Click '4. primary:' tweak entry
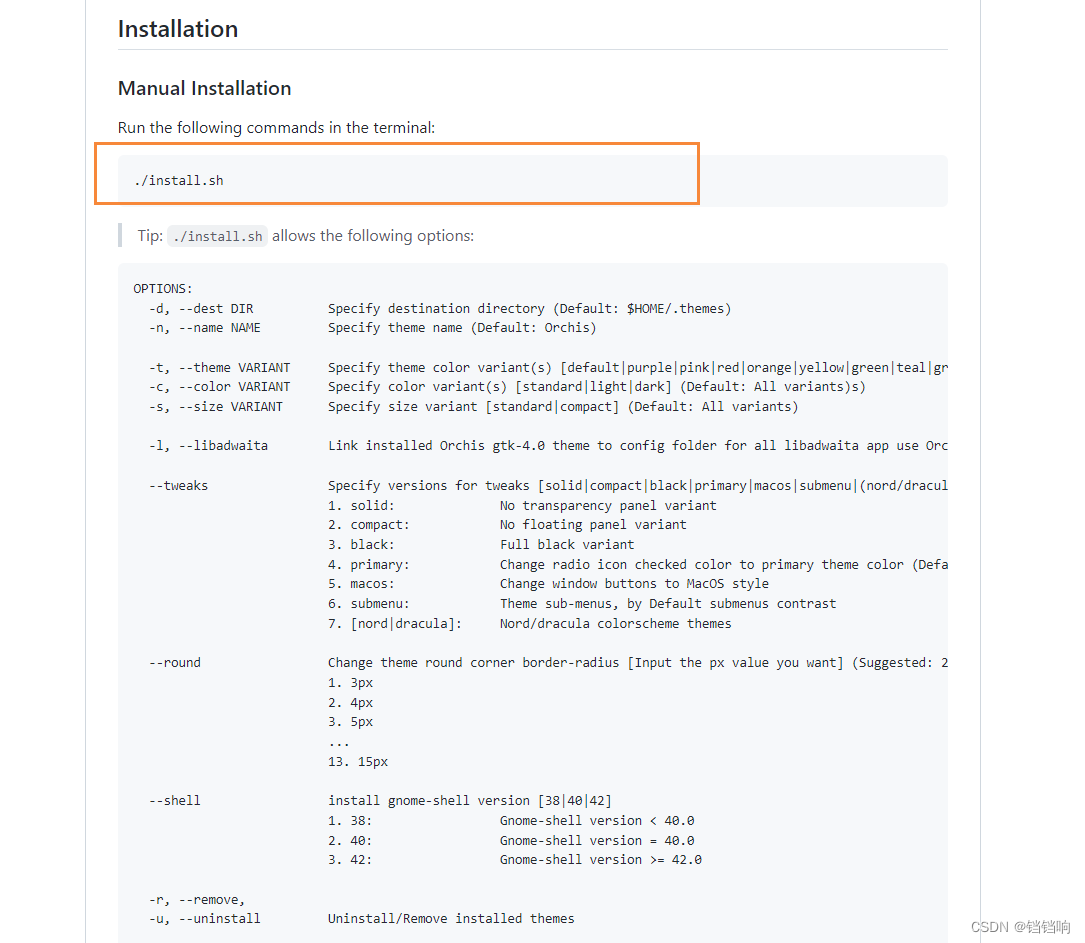The width and height of the screenshot is (1085, 943). click(369, 565)
